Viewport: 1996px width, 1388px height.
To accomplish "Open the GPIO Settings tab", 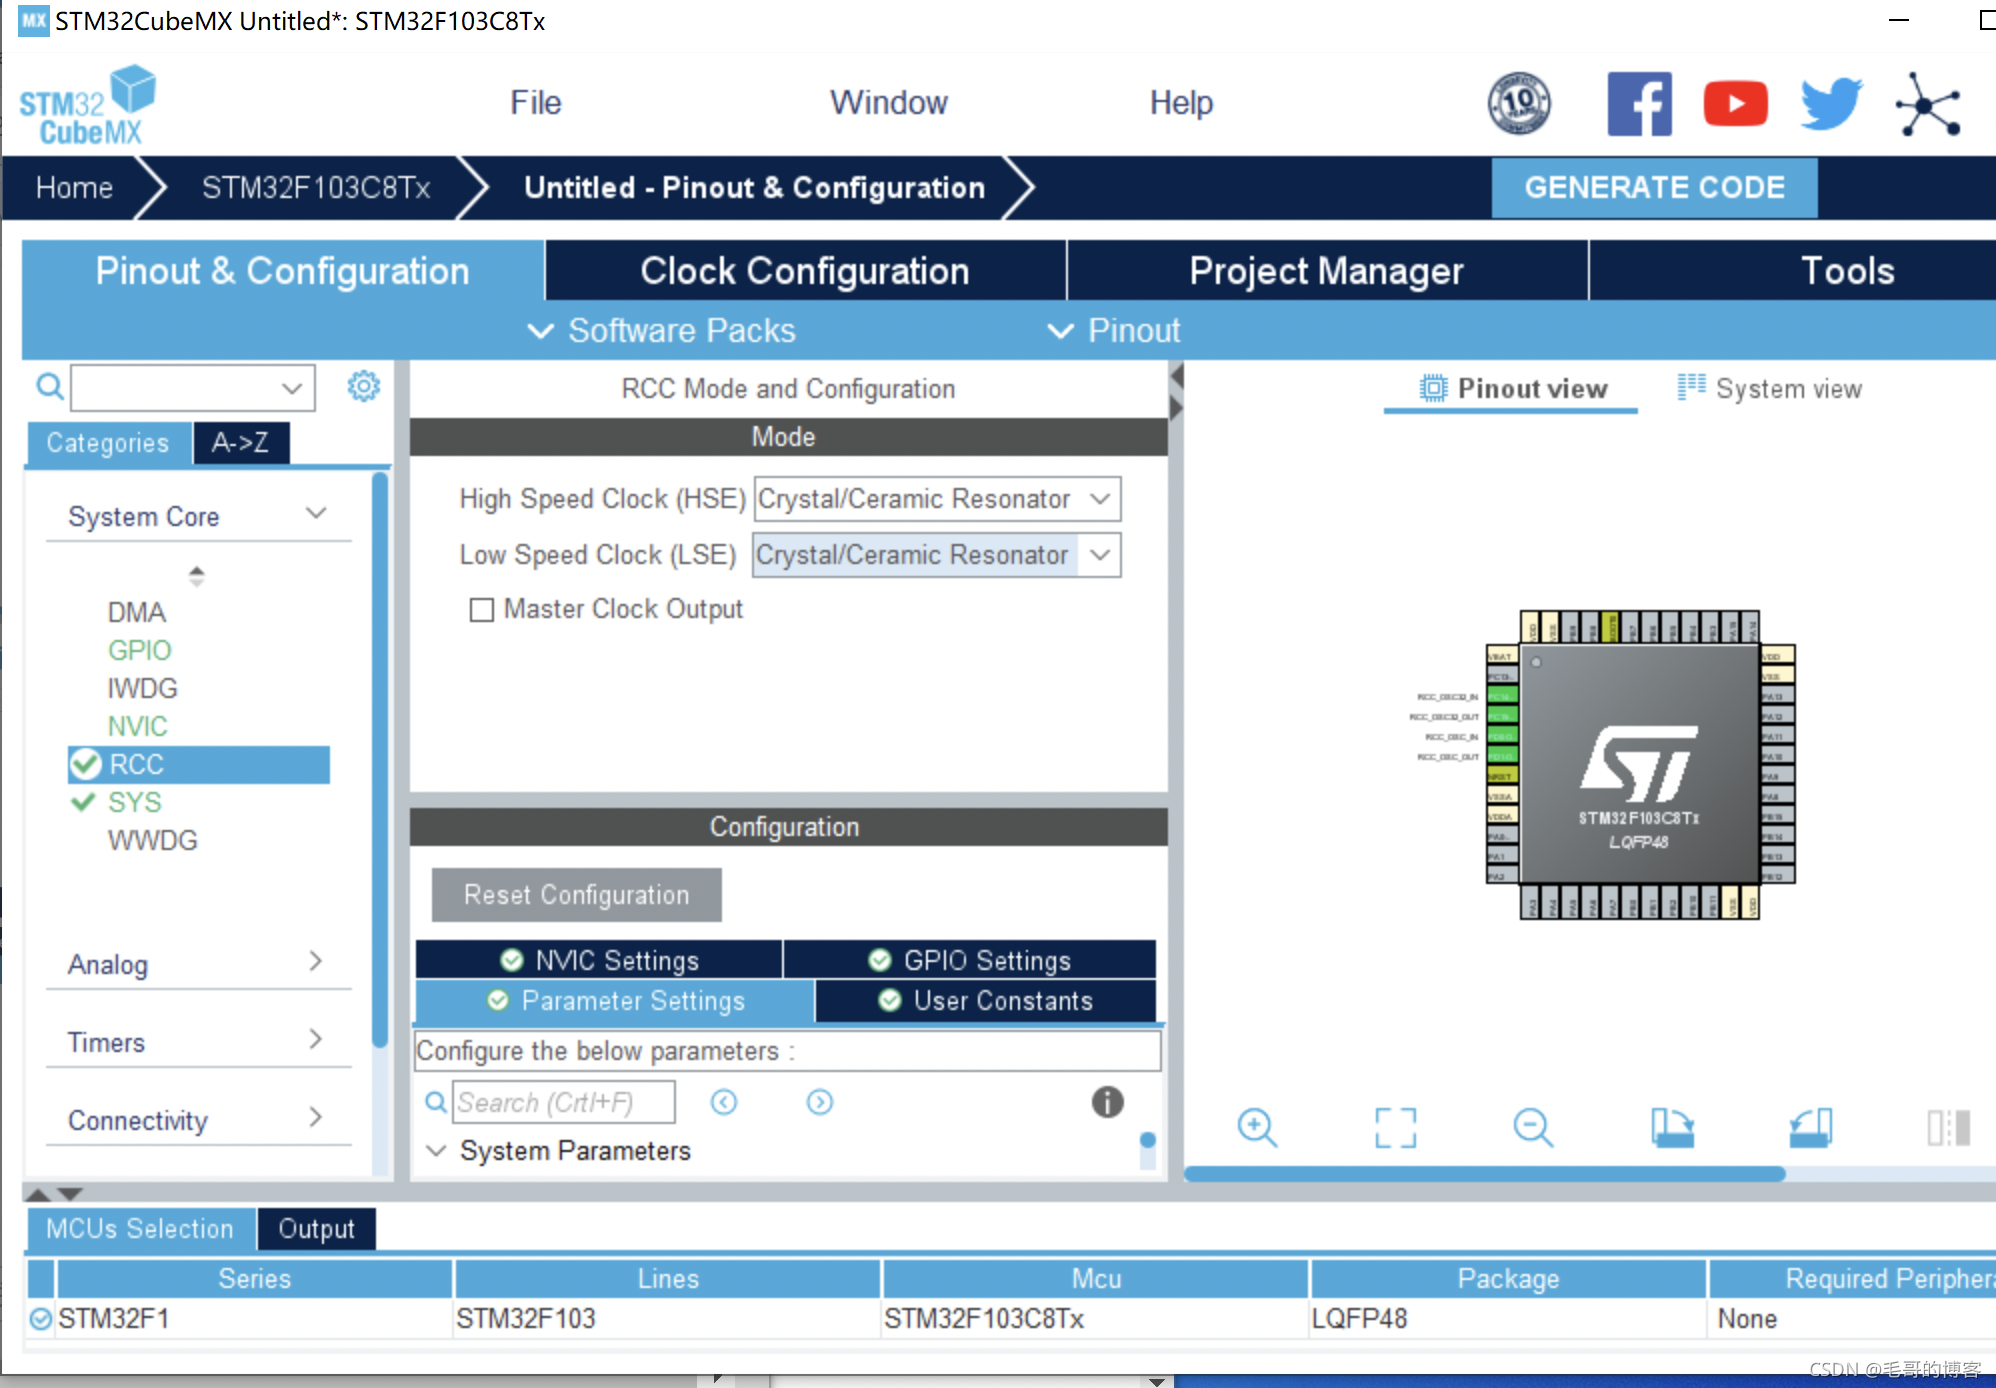I will pos(969,960).
